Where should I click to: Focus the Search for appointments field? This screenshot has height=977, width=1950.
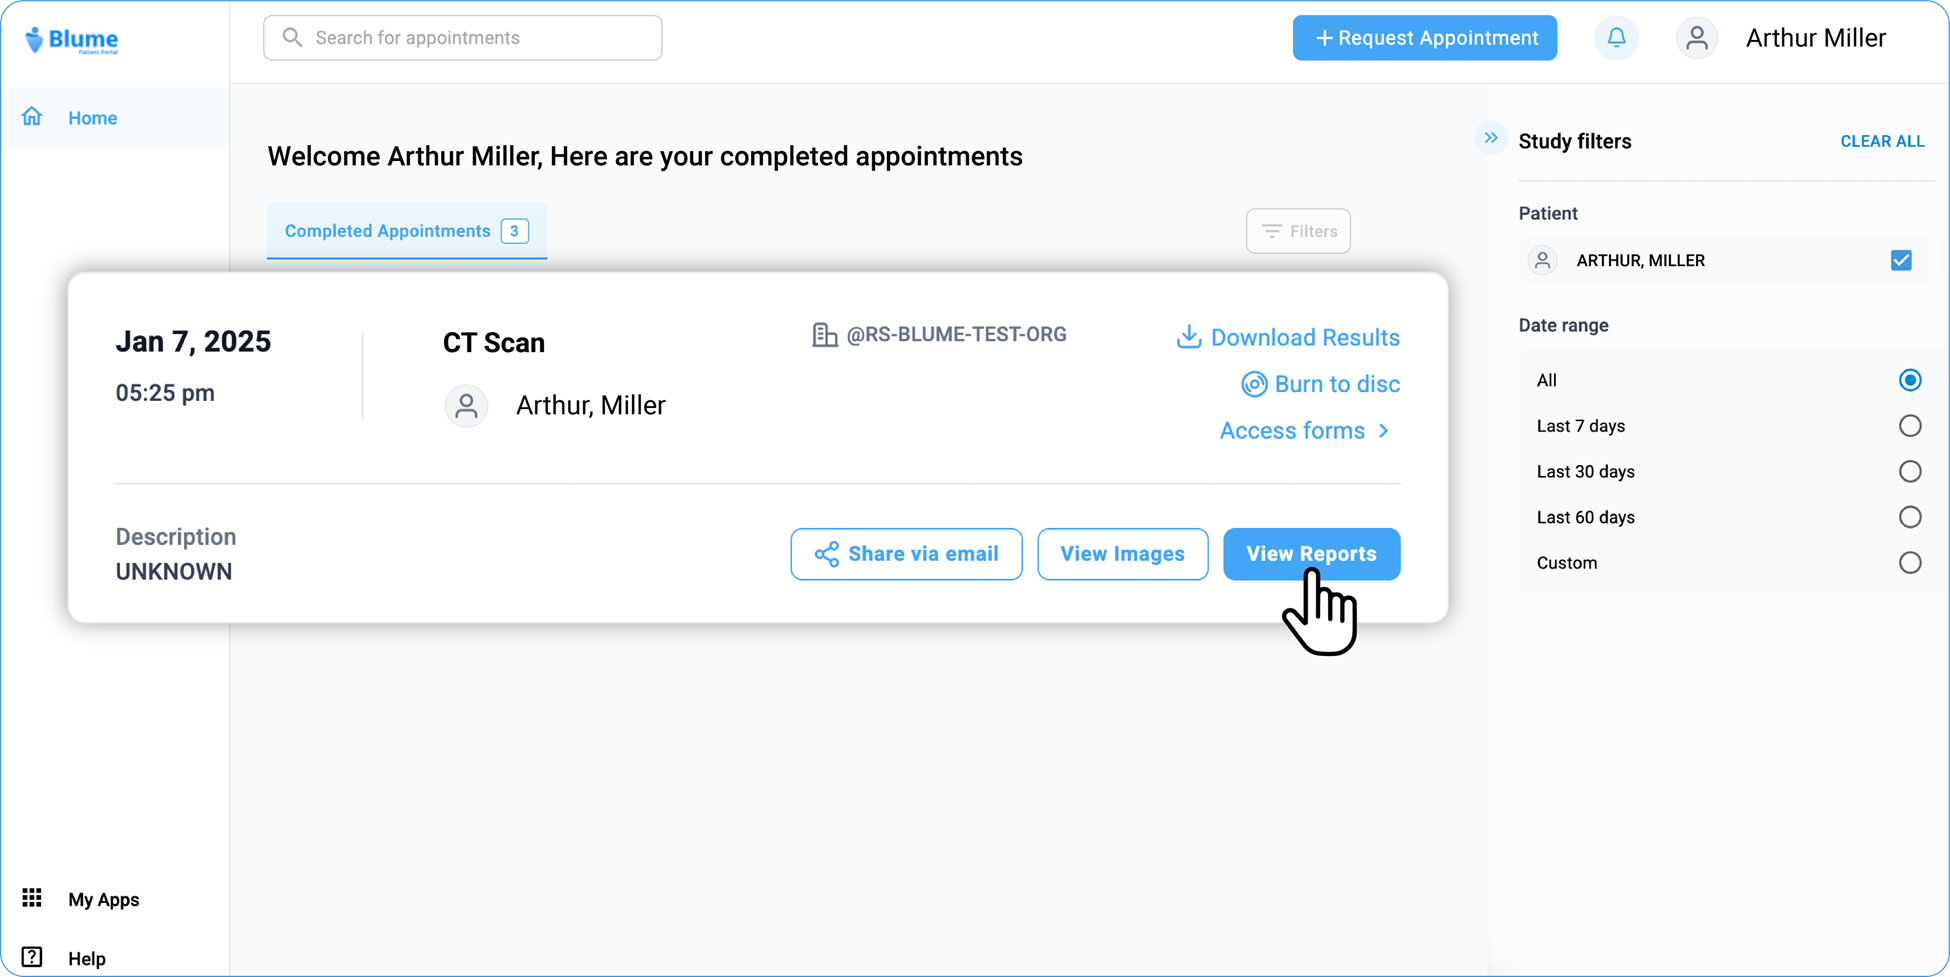(x=463, y=38)
